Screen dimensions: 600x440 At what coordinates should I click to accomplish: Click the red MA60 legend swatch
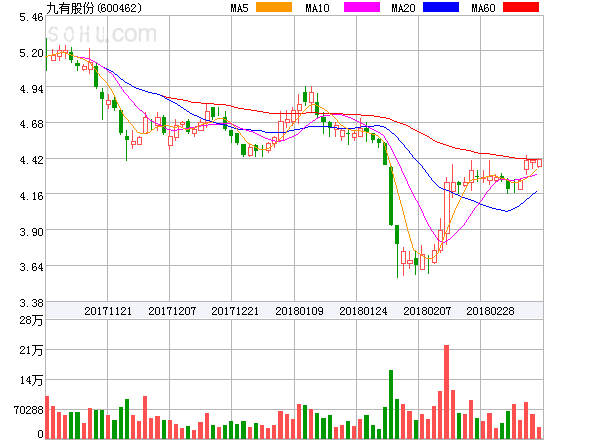(x=521, y=7)
